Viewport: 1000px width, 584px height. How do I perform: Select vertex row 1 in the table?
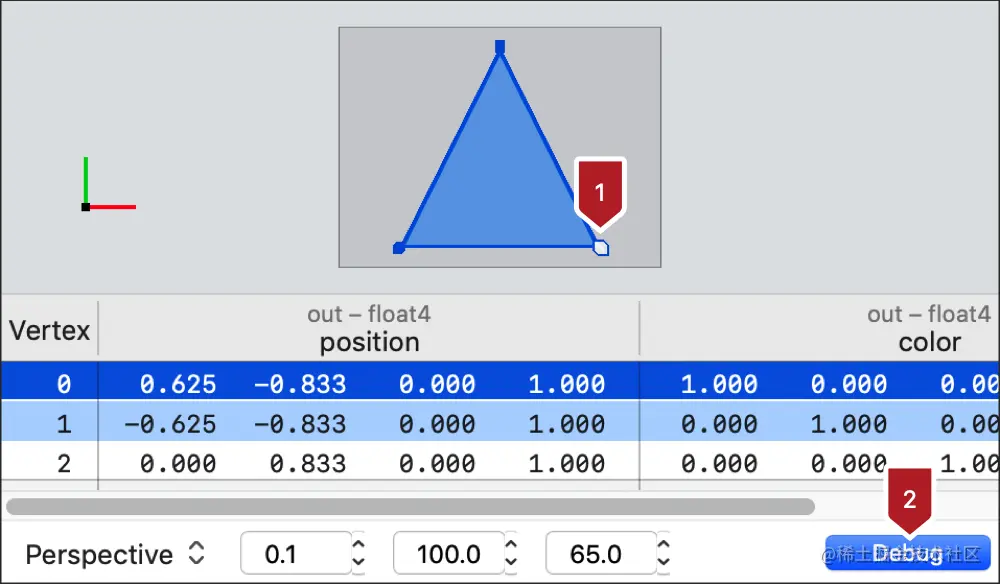tap(500, 421)
